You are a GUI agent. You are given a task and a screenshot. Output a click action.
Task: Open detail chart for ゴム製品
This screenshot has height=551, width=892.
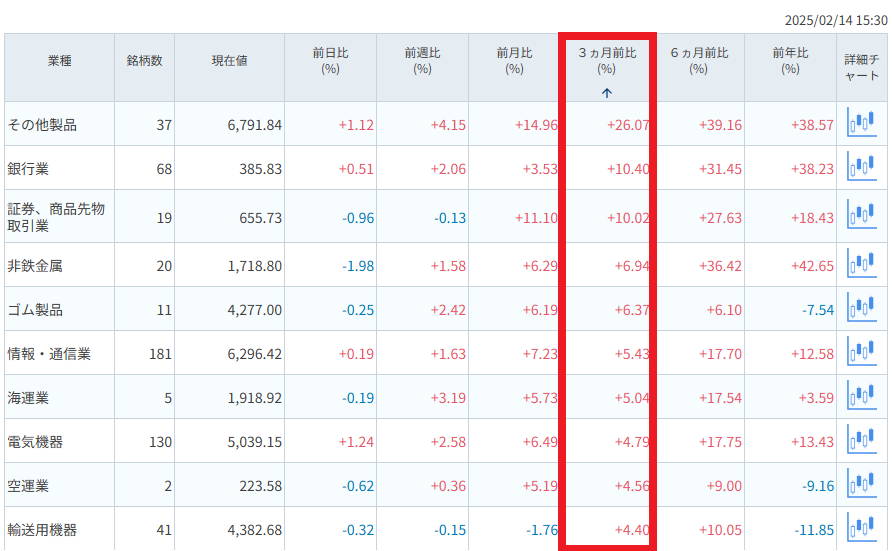(861, 308)
